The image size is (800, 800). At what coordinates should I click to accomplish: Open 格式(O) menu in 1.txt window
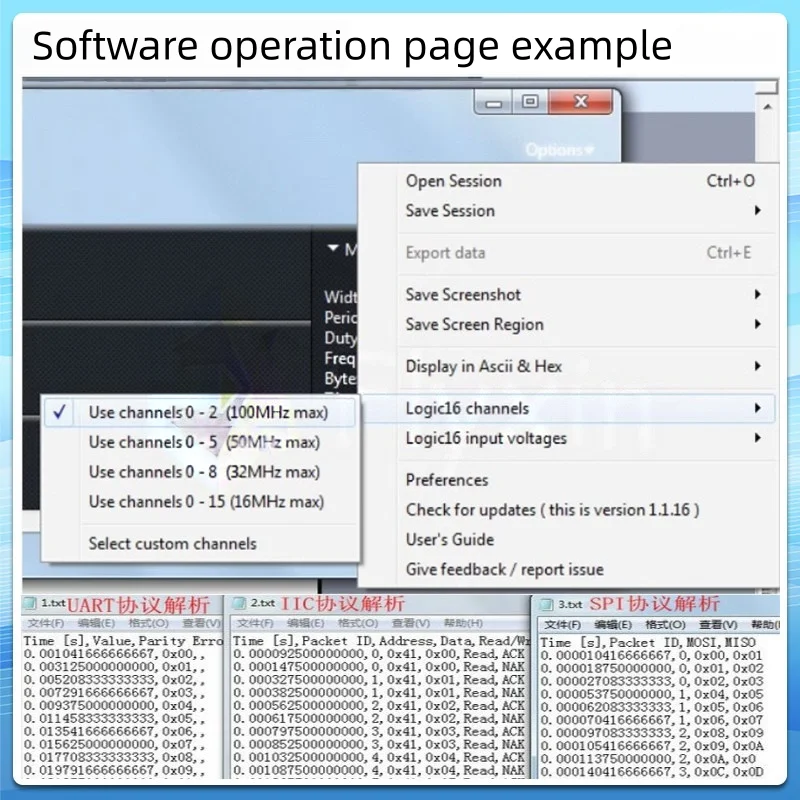pos(149,623)
